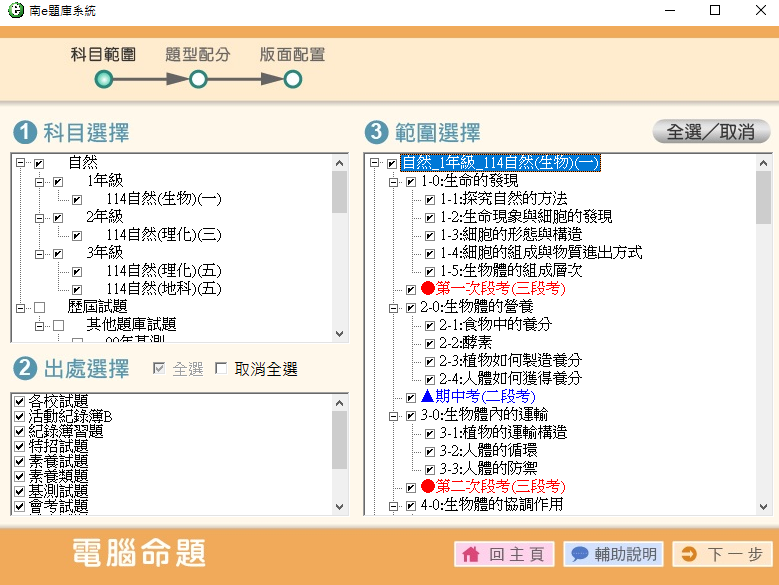
Task: Click the green app icon in title bar
Action: (x=15, y=11)
